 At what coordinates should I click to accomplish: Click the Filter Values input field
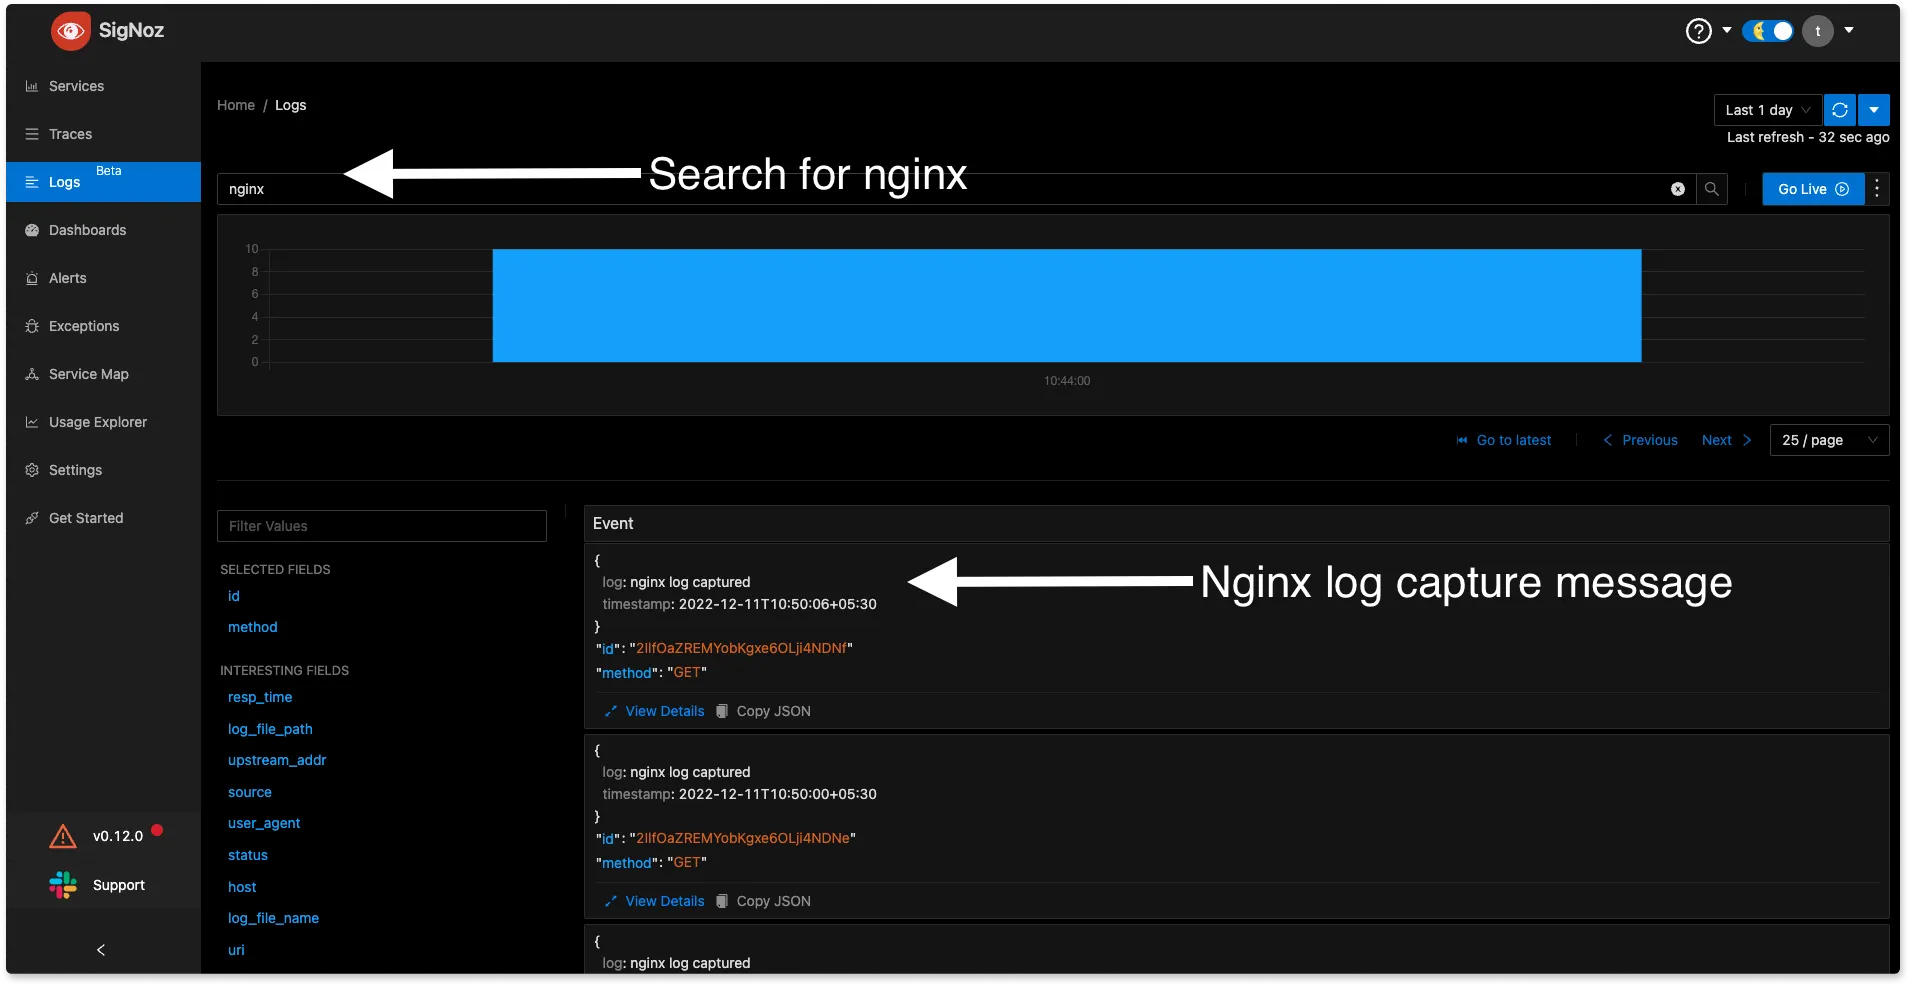click(x=382, y=526)
